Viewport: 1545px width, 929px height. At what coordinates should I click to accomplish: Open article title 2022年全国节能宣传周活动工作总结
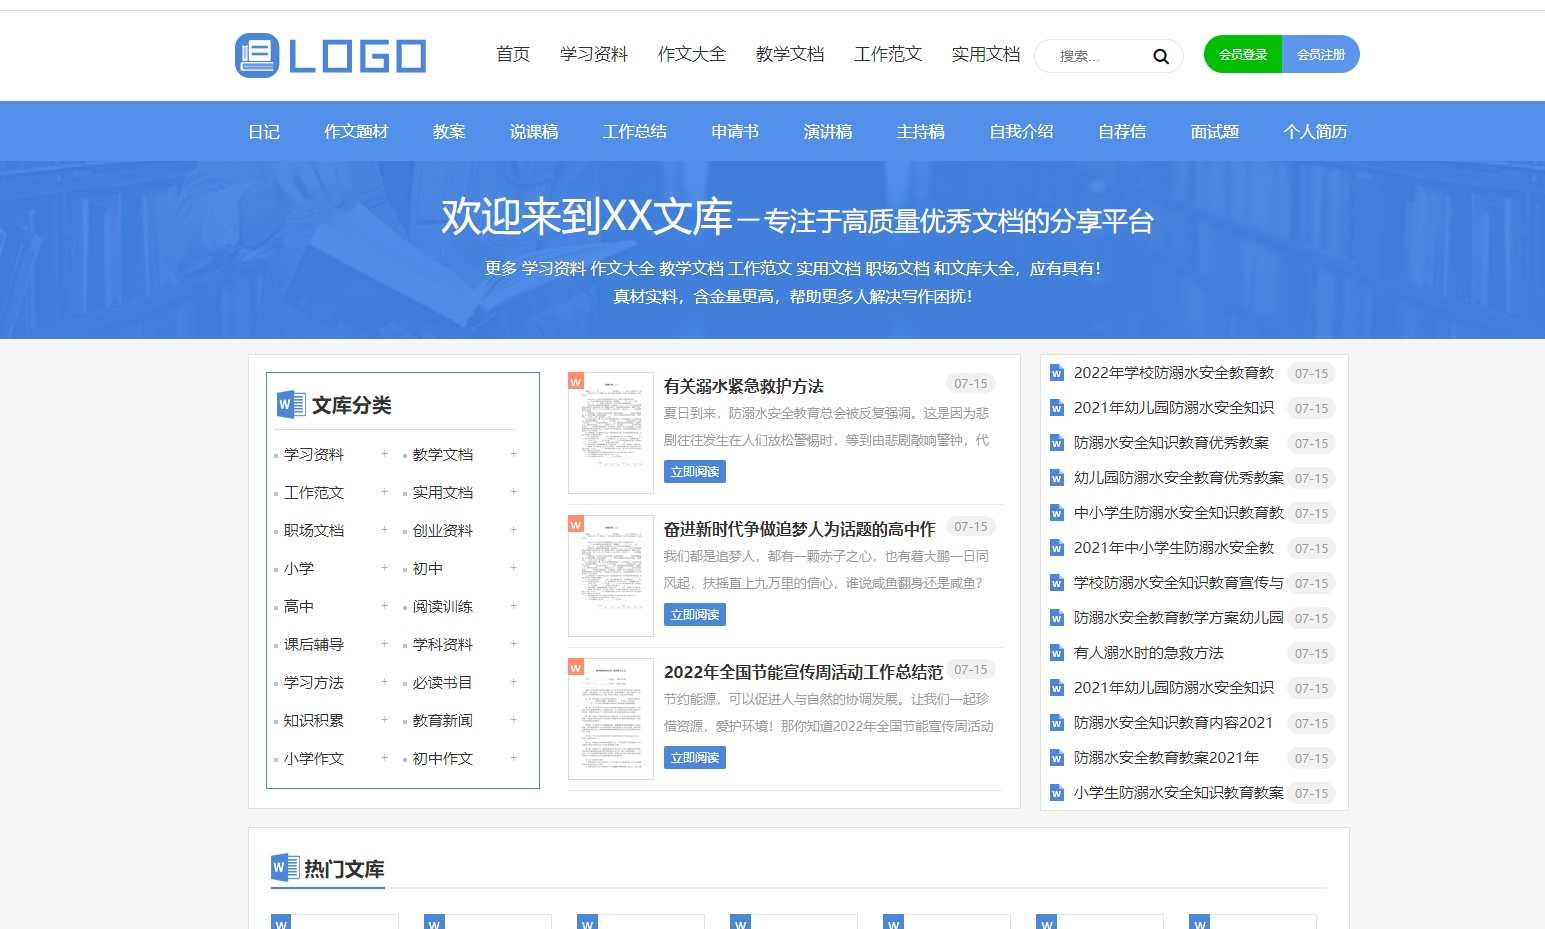point(803,672)
